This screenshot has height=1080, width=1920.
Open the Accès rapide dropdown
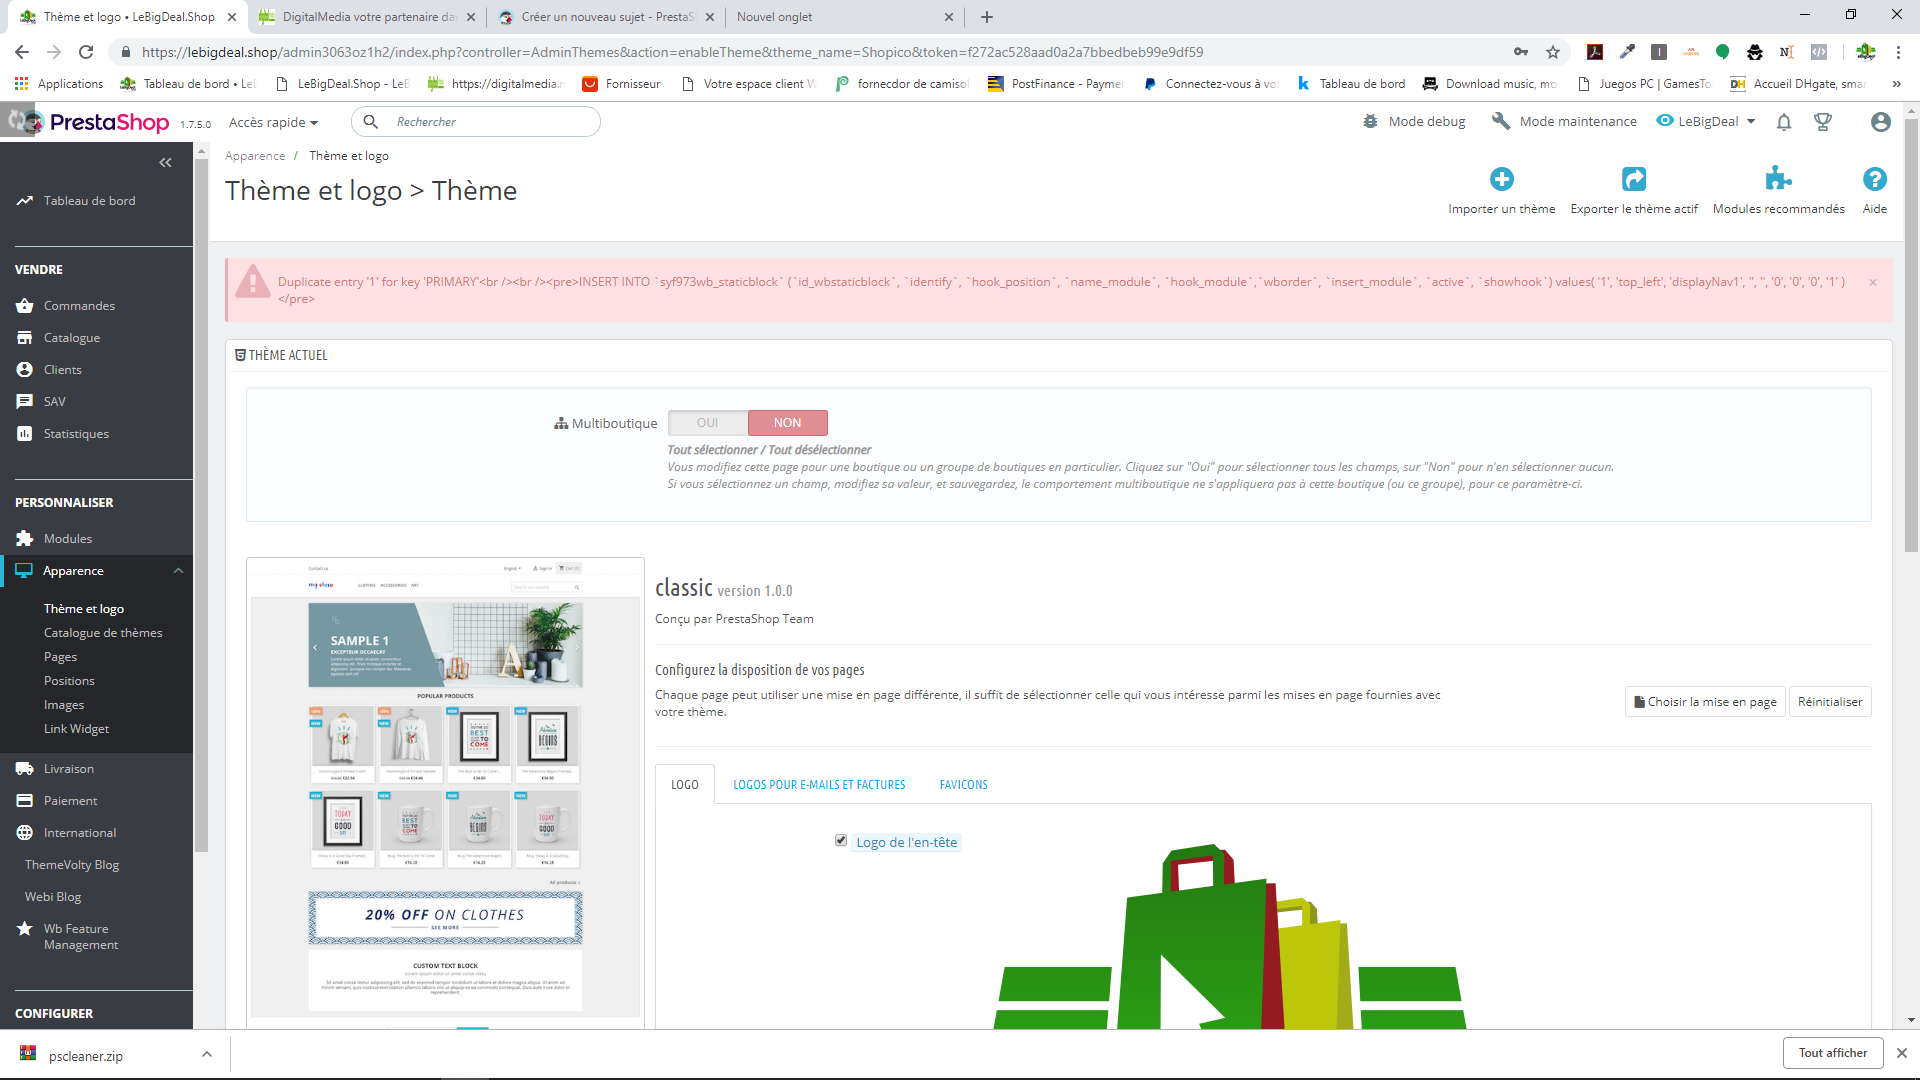click(x=273, y=122)
